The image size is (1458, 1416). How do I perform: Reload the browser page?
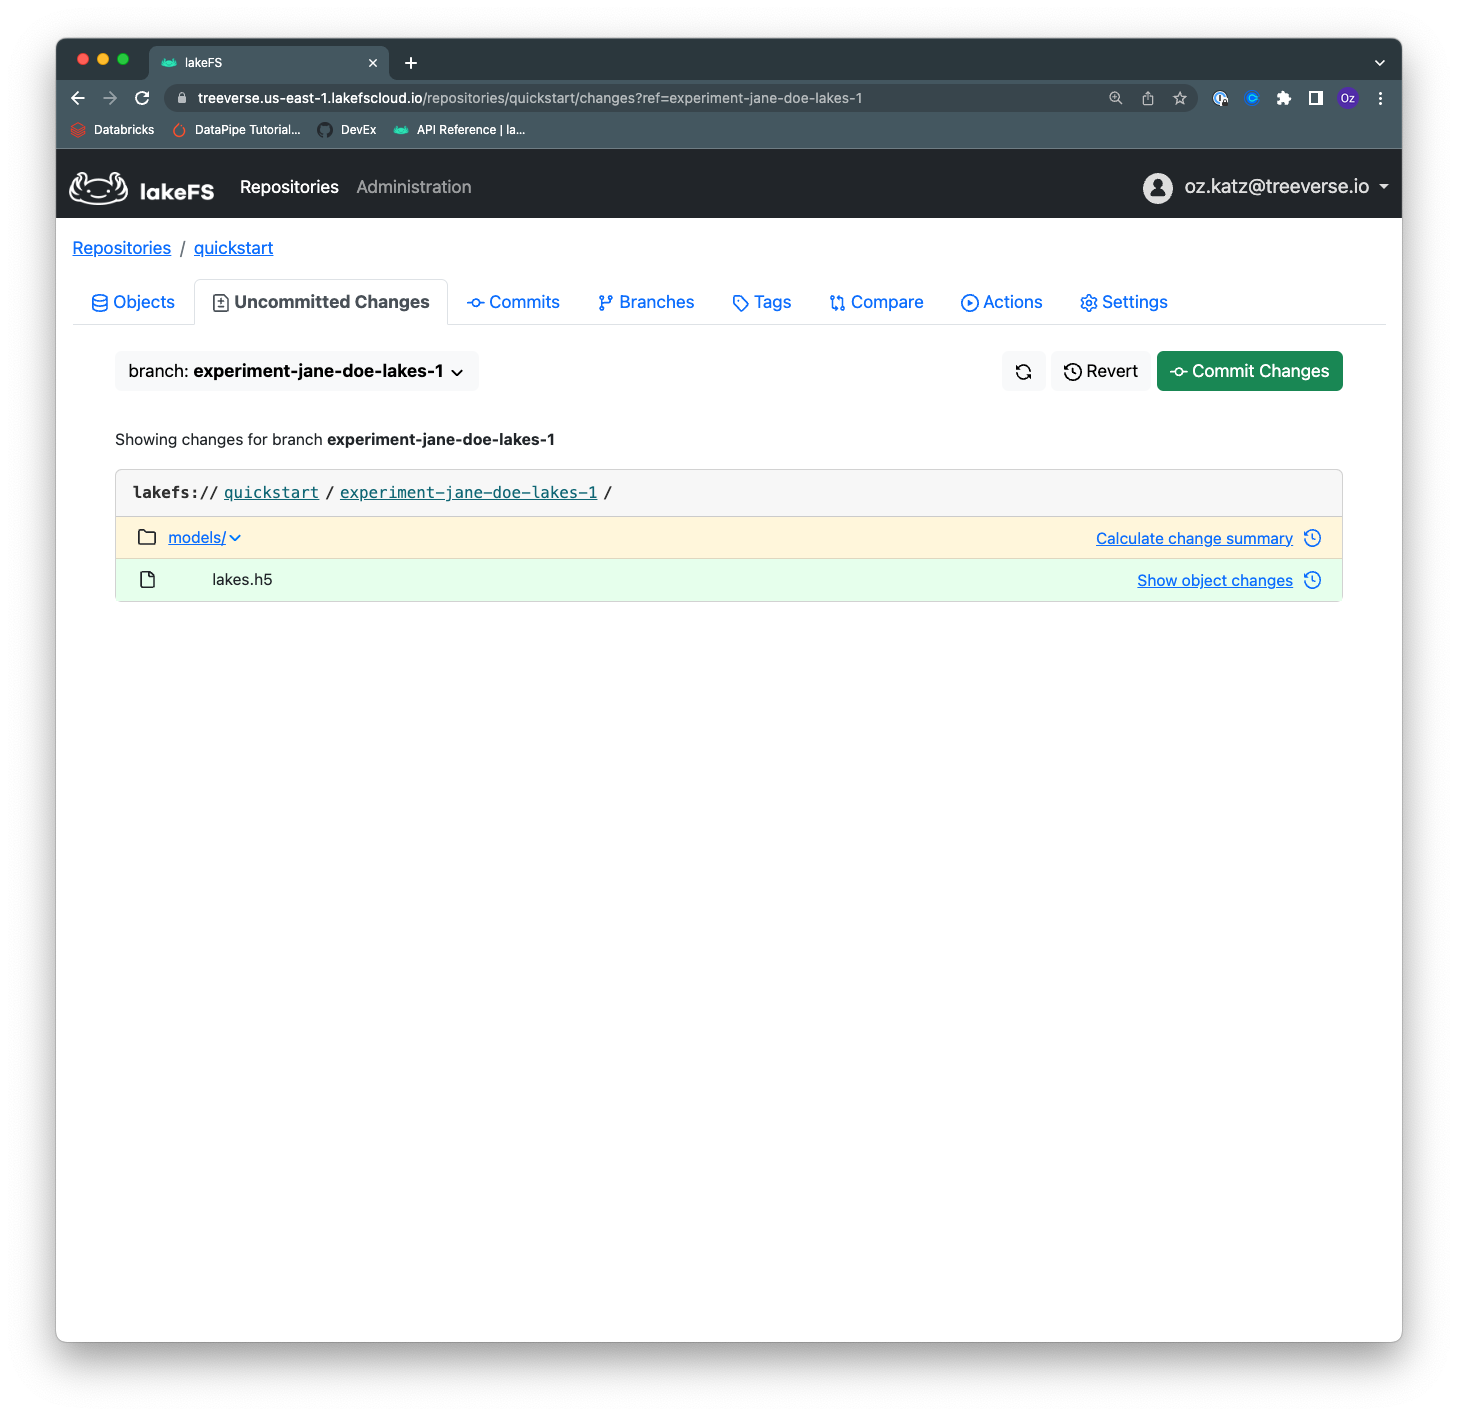pyautogui.click(x=142, y=98)
